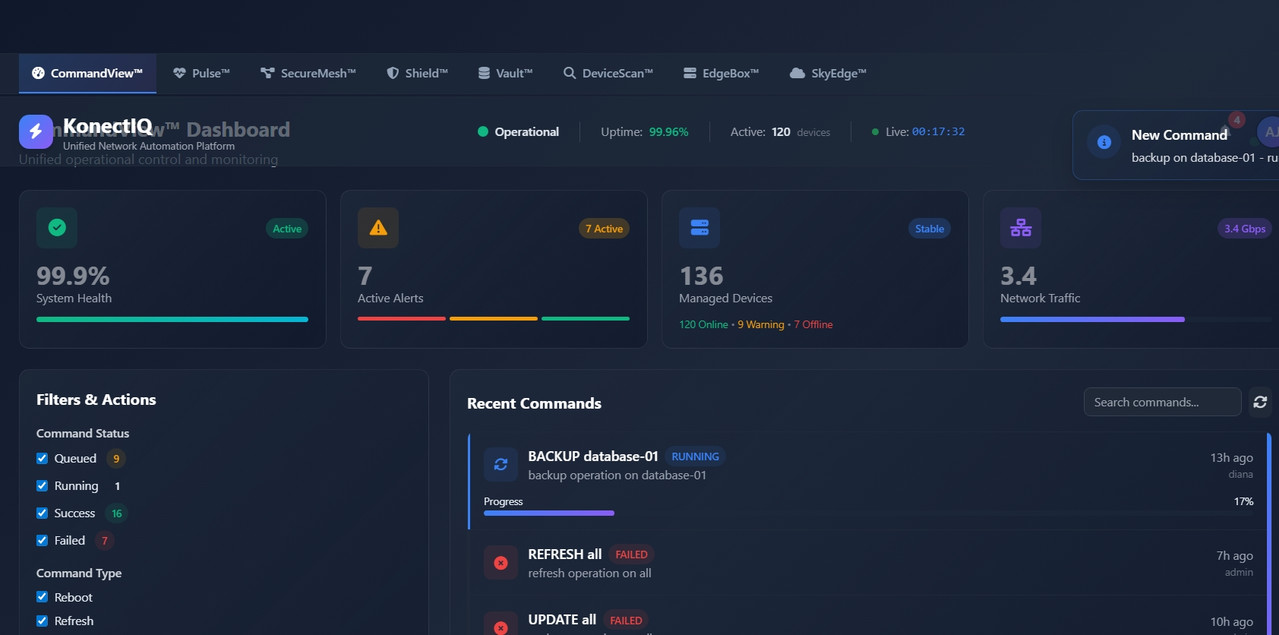
Task: Click the orange segment of alerts bar
Action: (x=494, y=319)
